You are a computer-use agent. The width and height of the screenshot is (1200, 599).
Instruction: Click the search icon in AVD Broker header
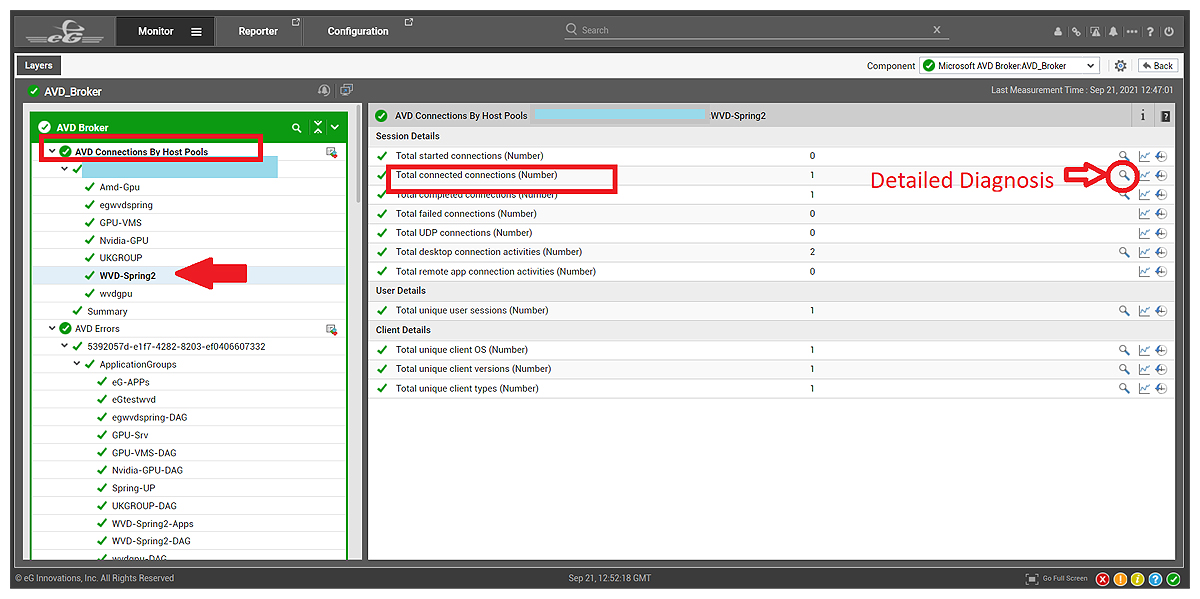point(296,128)
